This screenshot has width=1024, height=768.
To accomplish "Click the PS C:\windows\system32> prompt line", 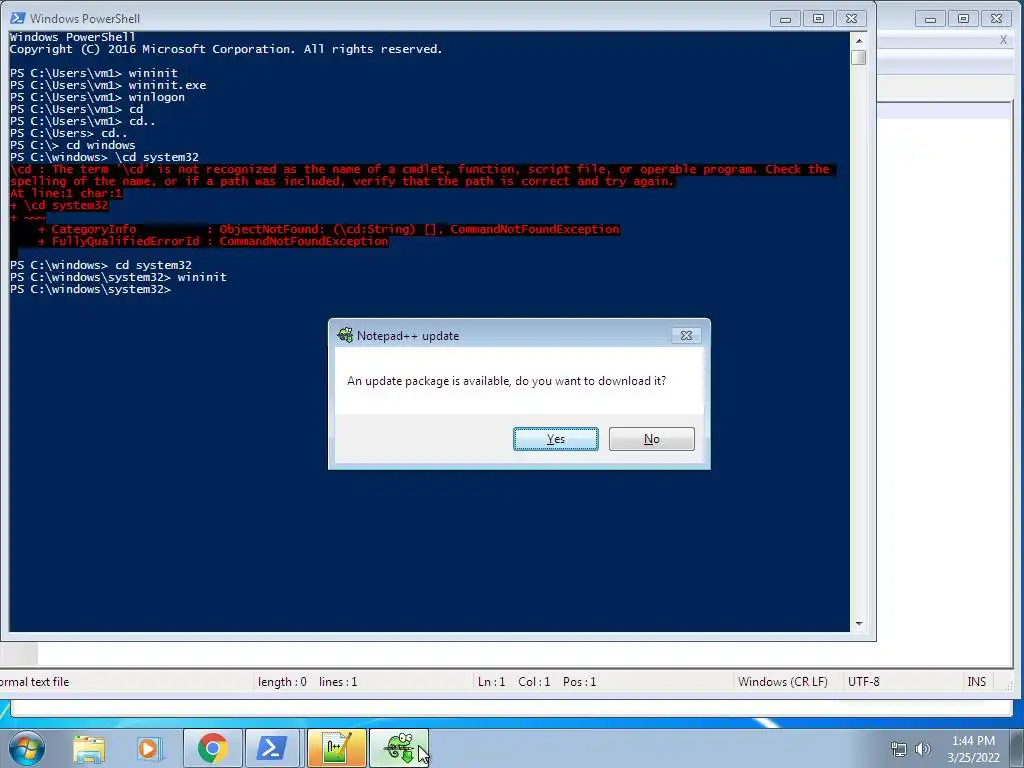I will [90, 289].
